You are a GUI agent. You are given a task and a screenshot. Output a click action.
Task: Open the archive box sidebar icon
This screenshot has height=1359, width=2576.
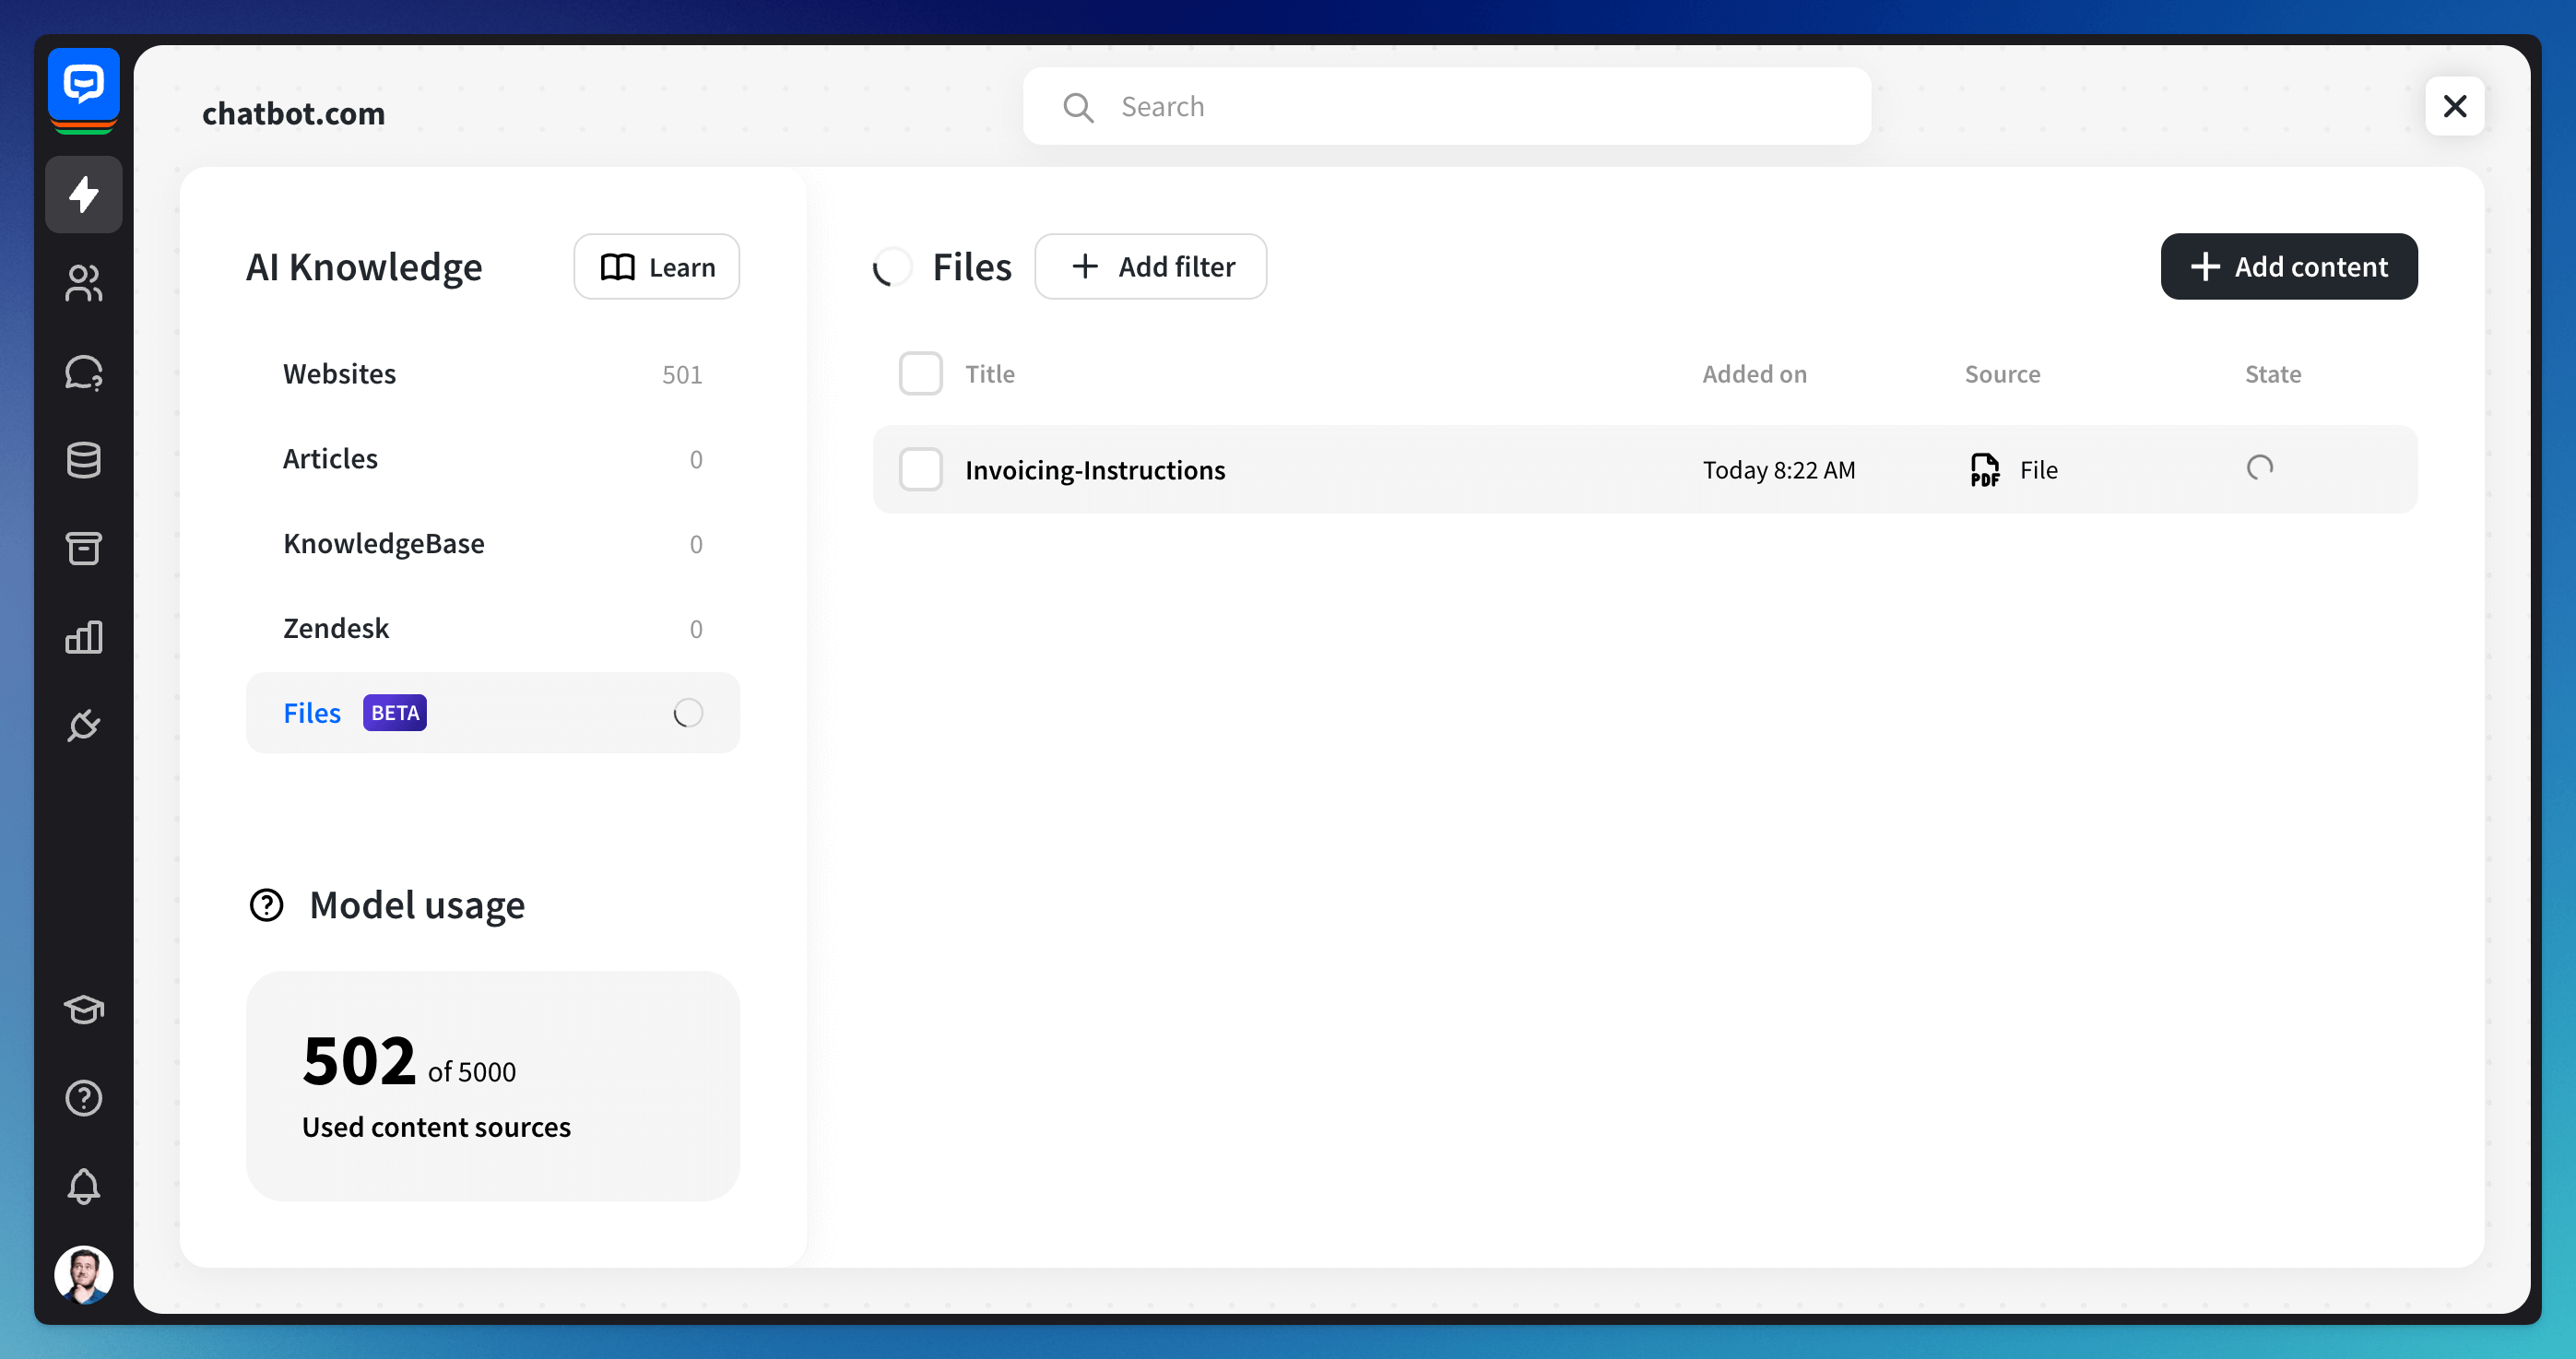84,548
